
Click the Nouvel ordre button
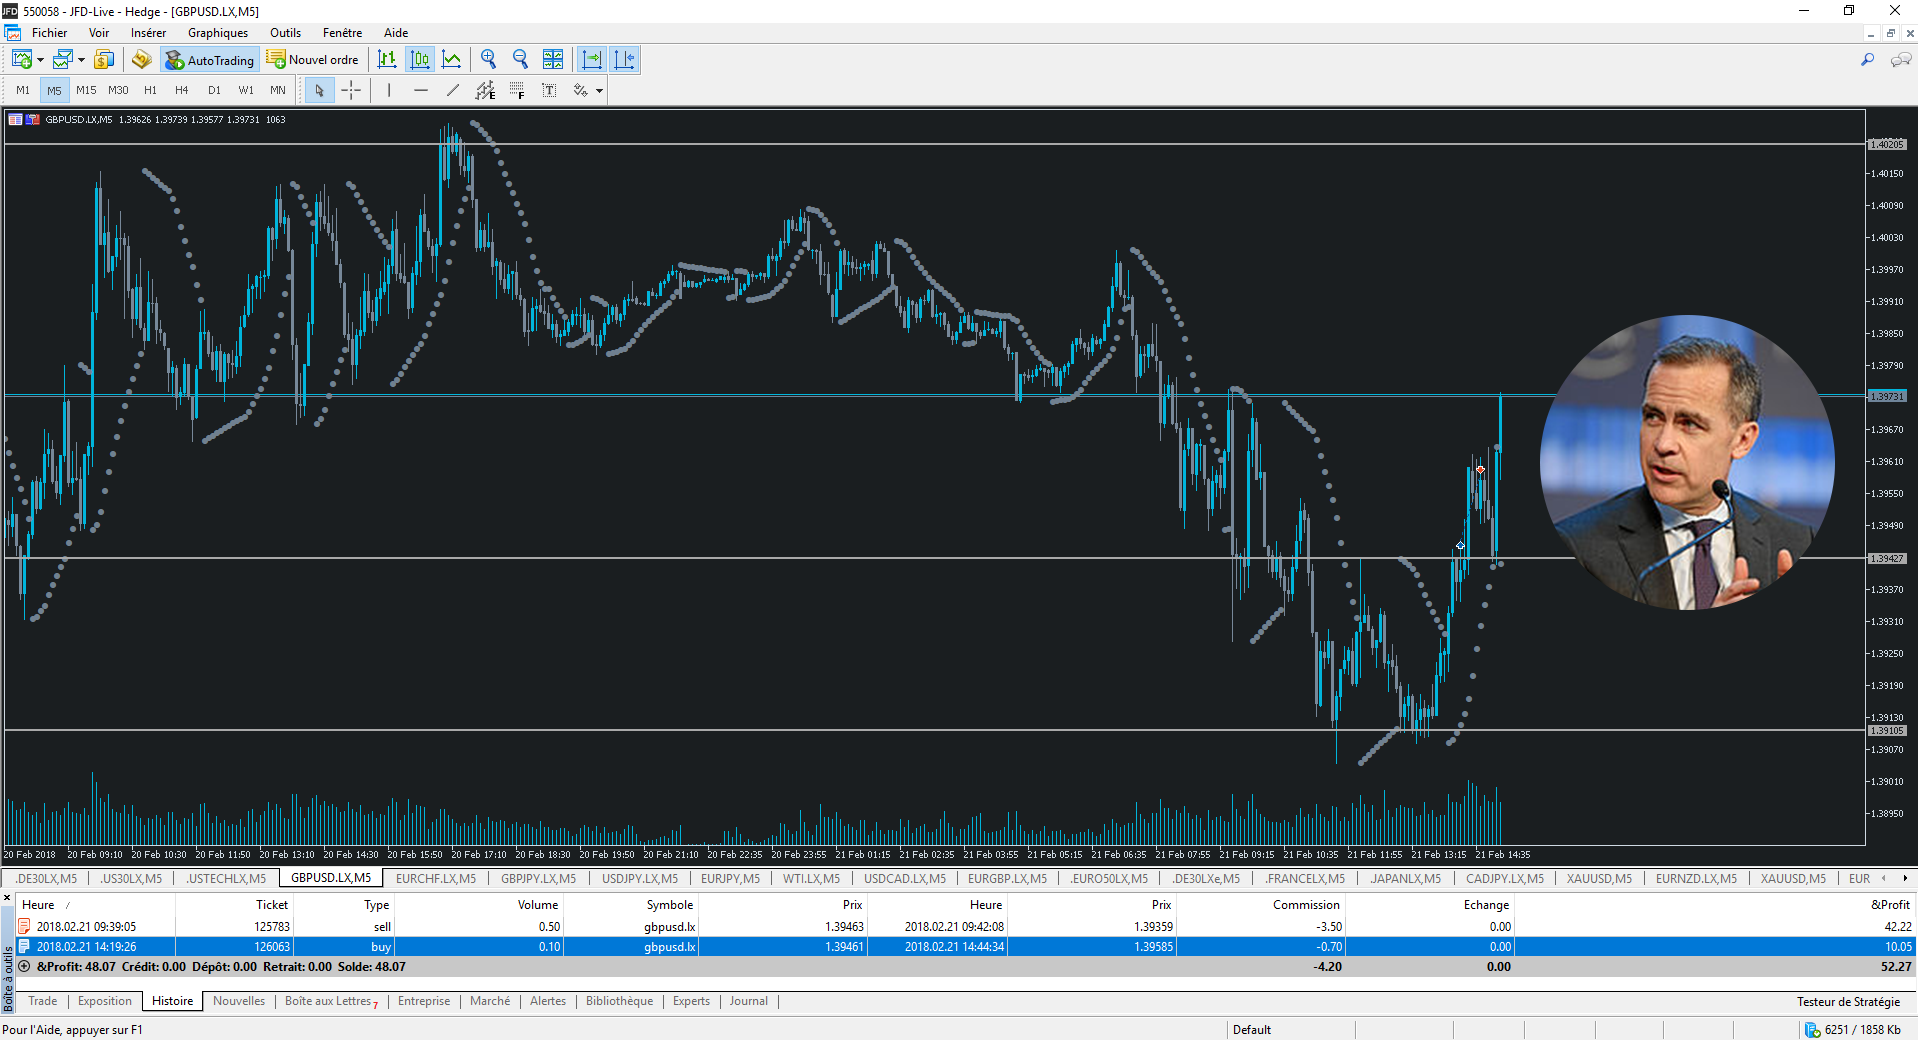point(313,60)
